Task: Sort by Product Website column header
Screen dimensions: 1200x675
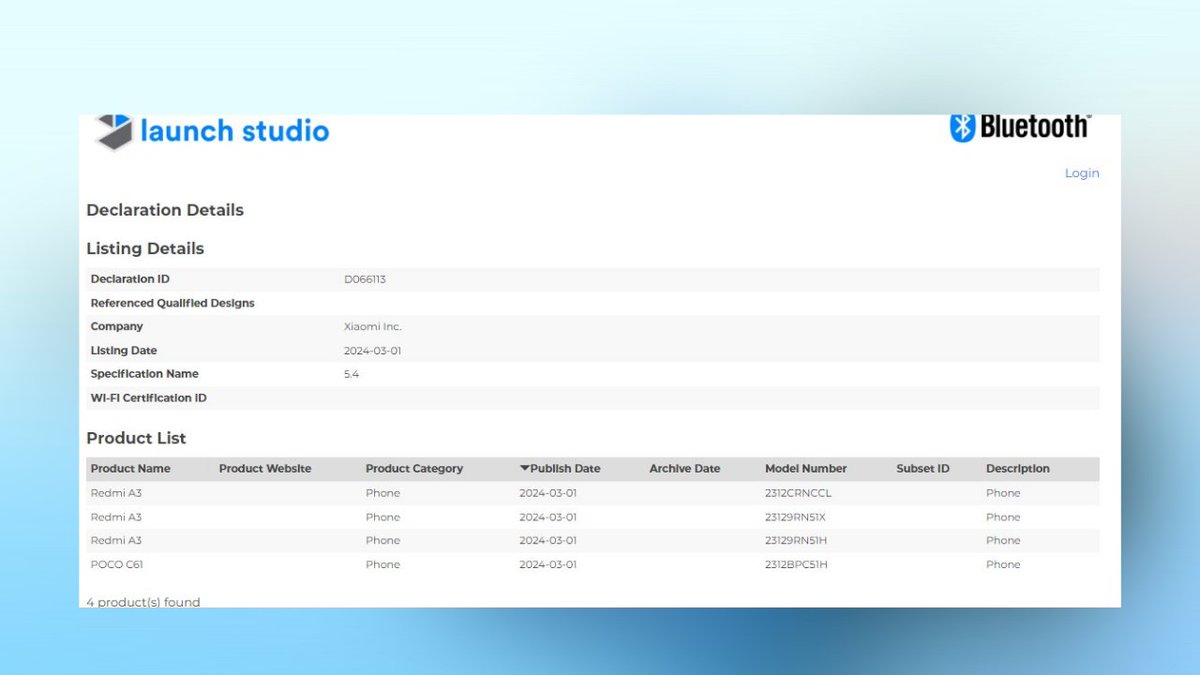Action: point(265,468)
